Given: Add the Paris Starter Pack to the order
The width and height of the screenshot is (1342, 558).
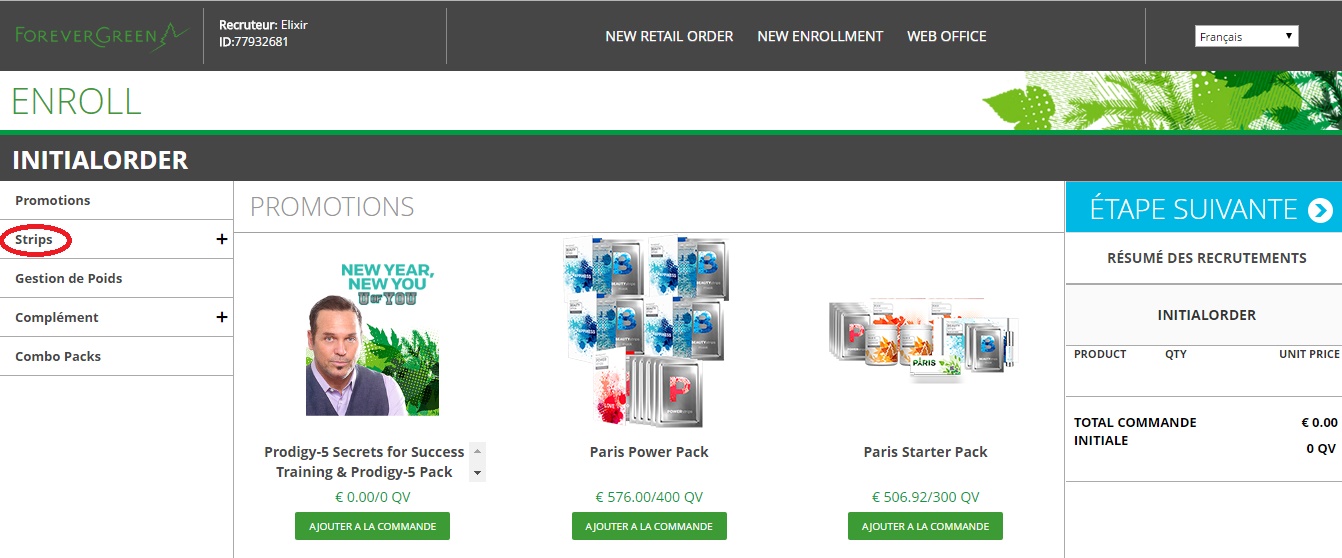Looking at the screenshot, I should [925, 526].
